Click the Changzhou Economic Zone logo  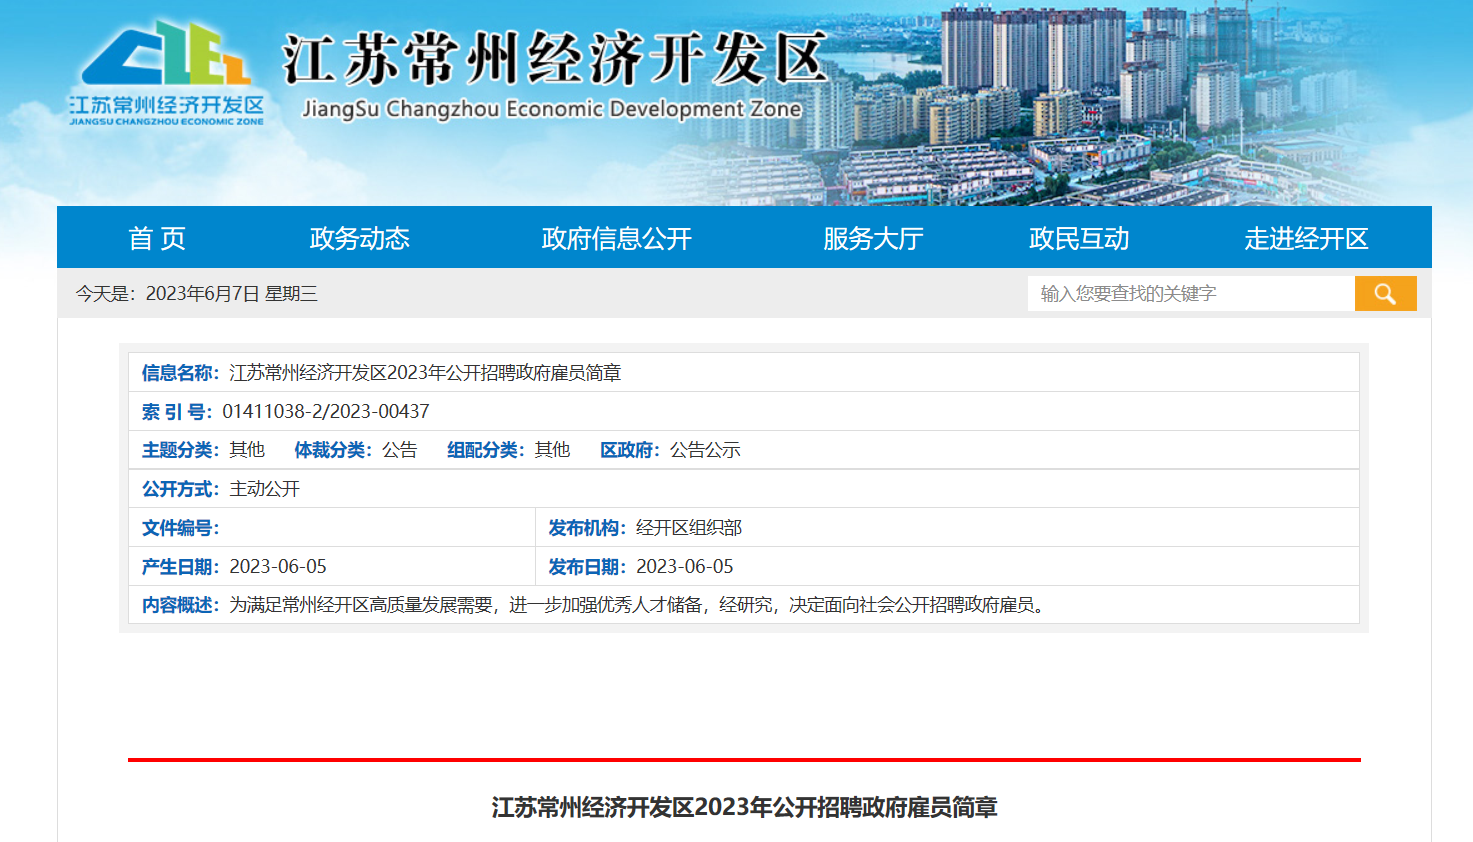(166, 74)
